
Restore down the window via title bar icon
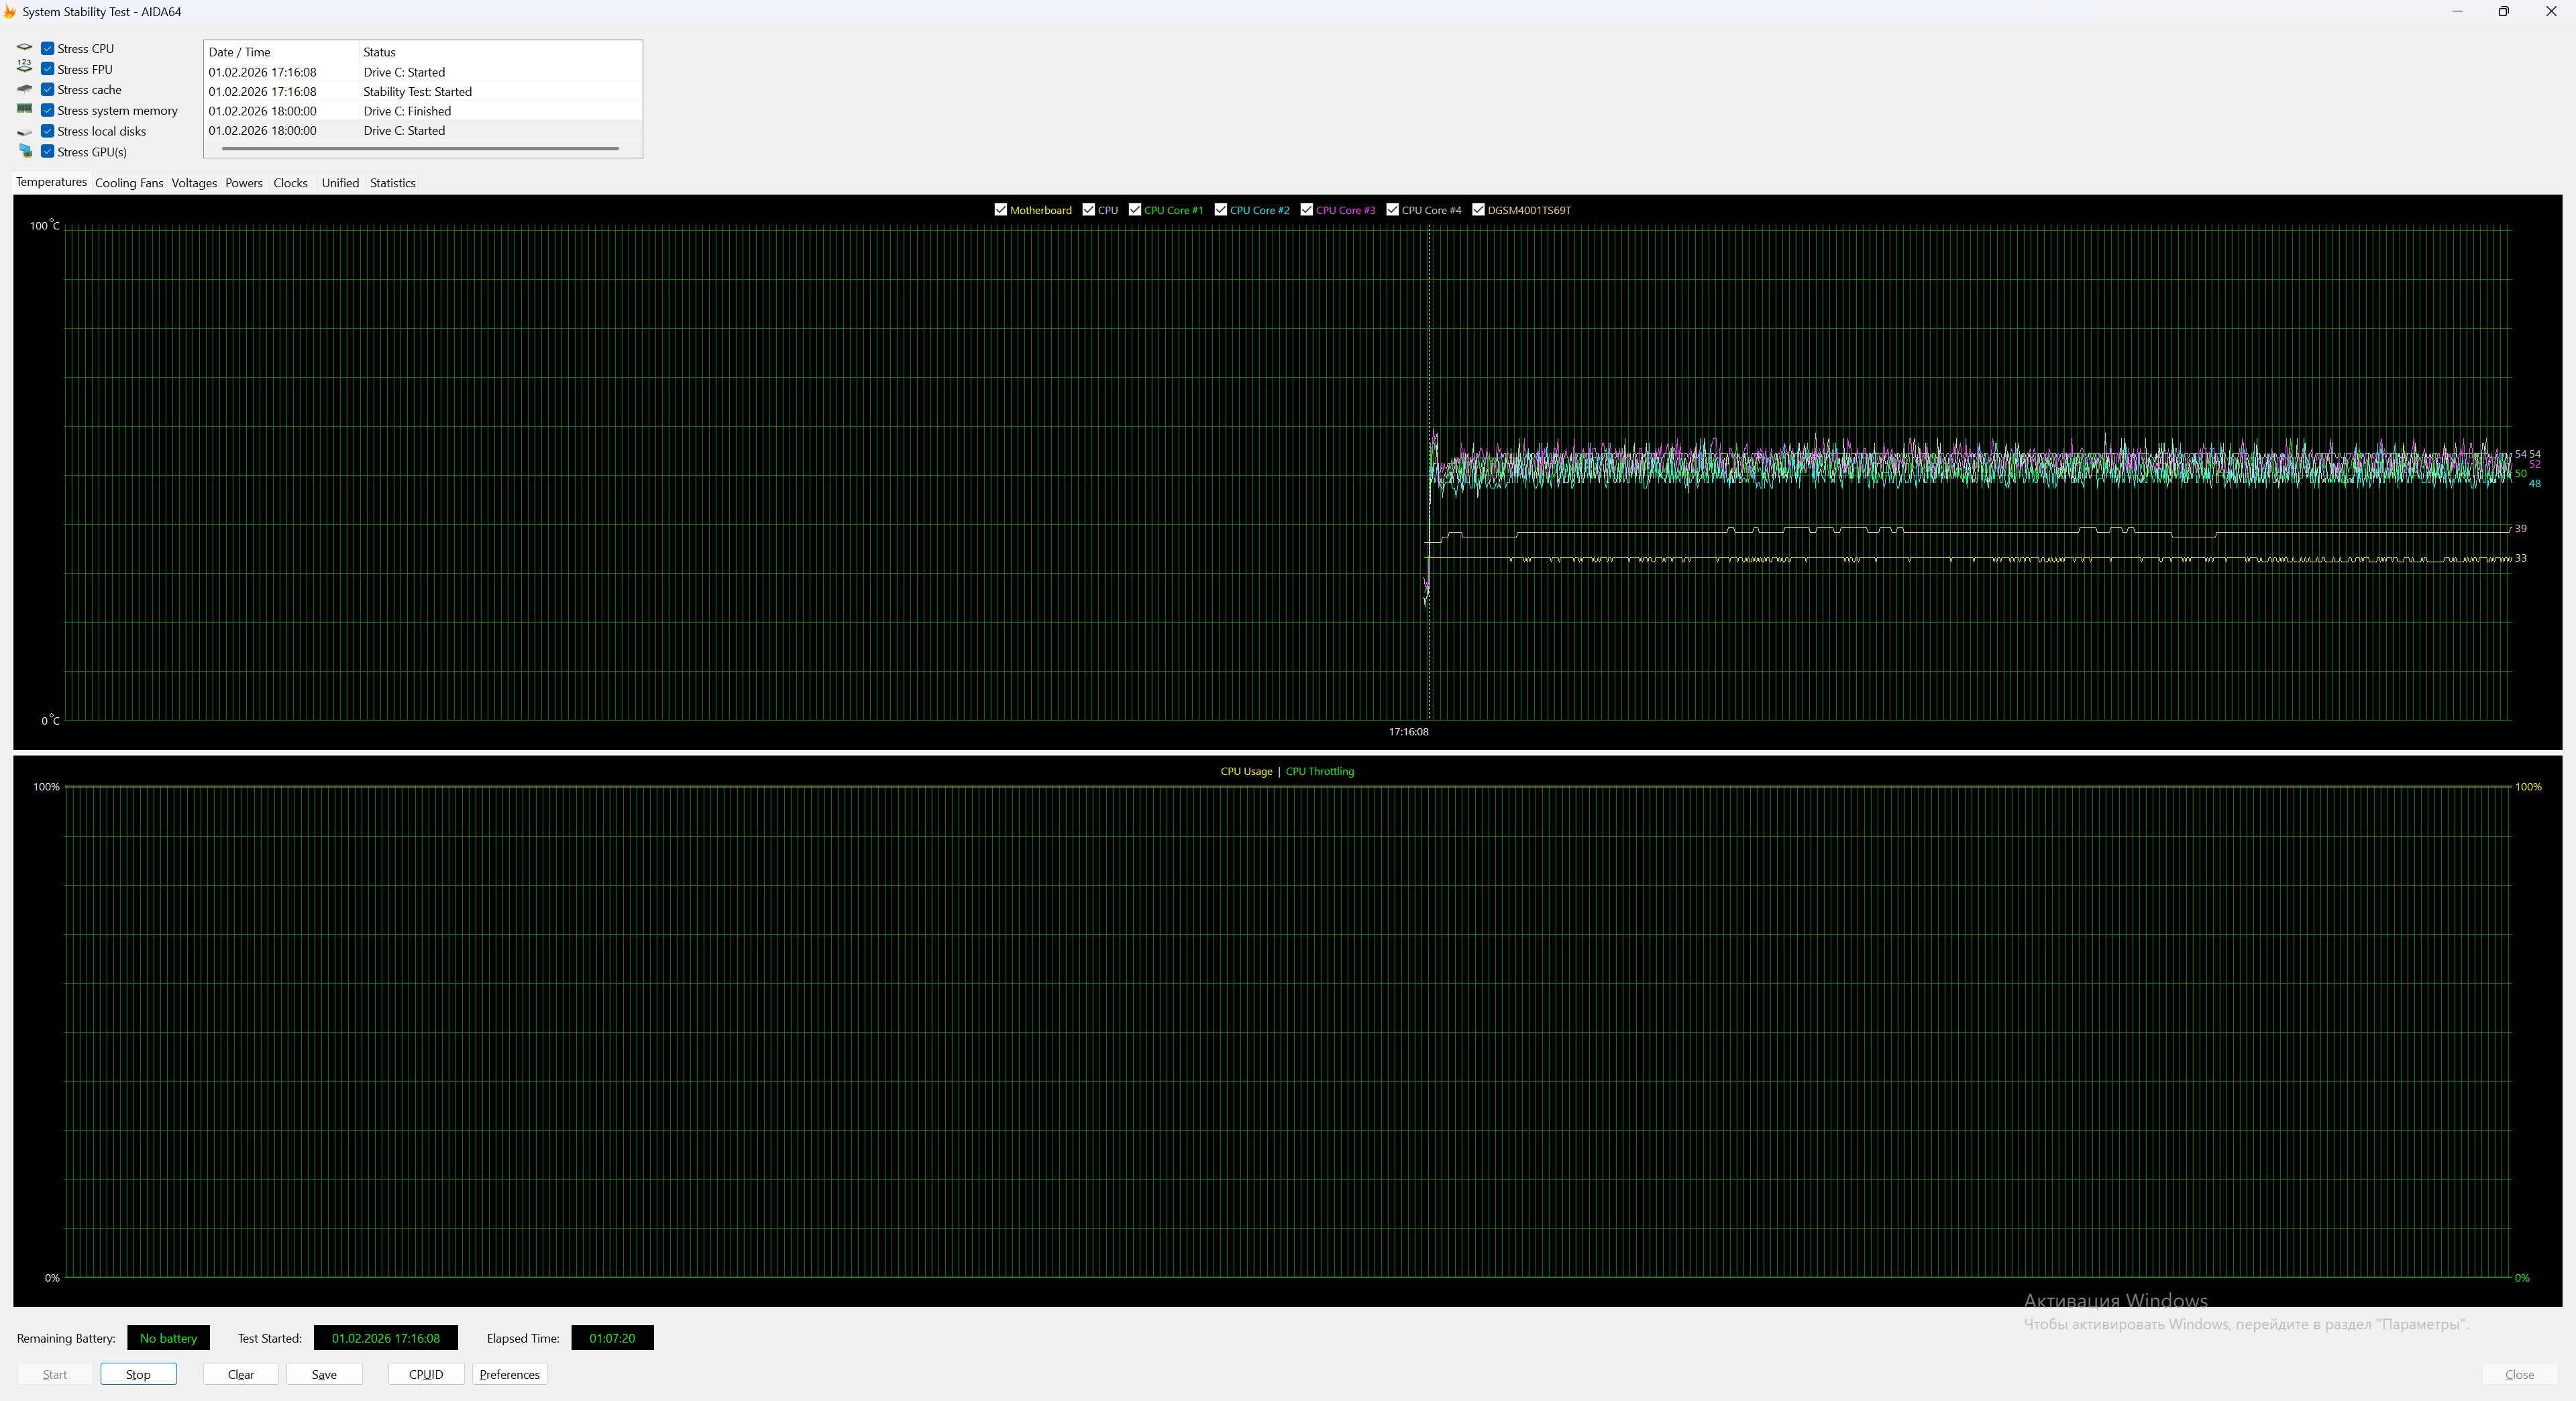pyautogui.click(x=2503, y=12)
